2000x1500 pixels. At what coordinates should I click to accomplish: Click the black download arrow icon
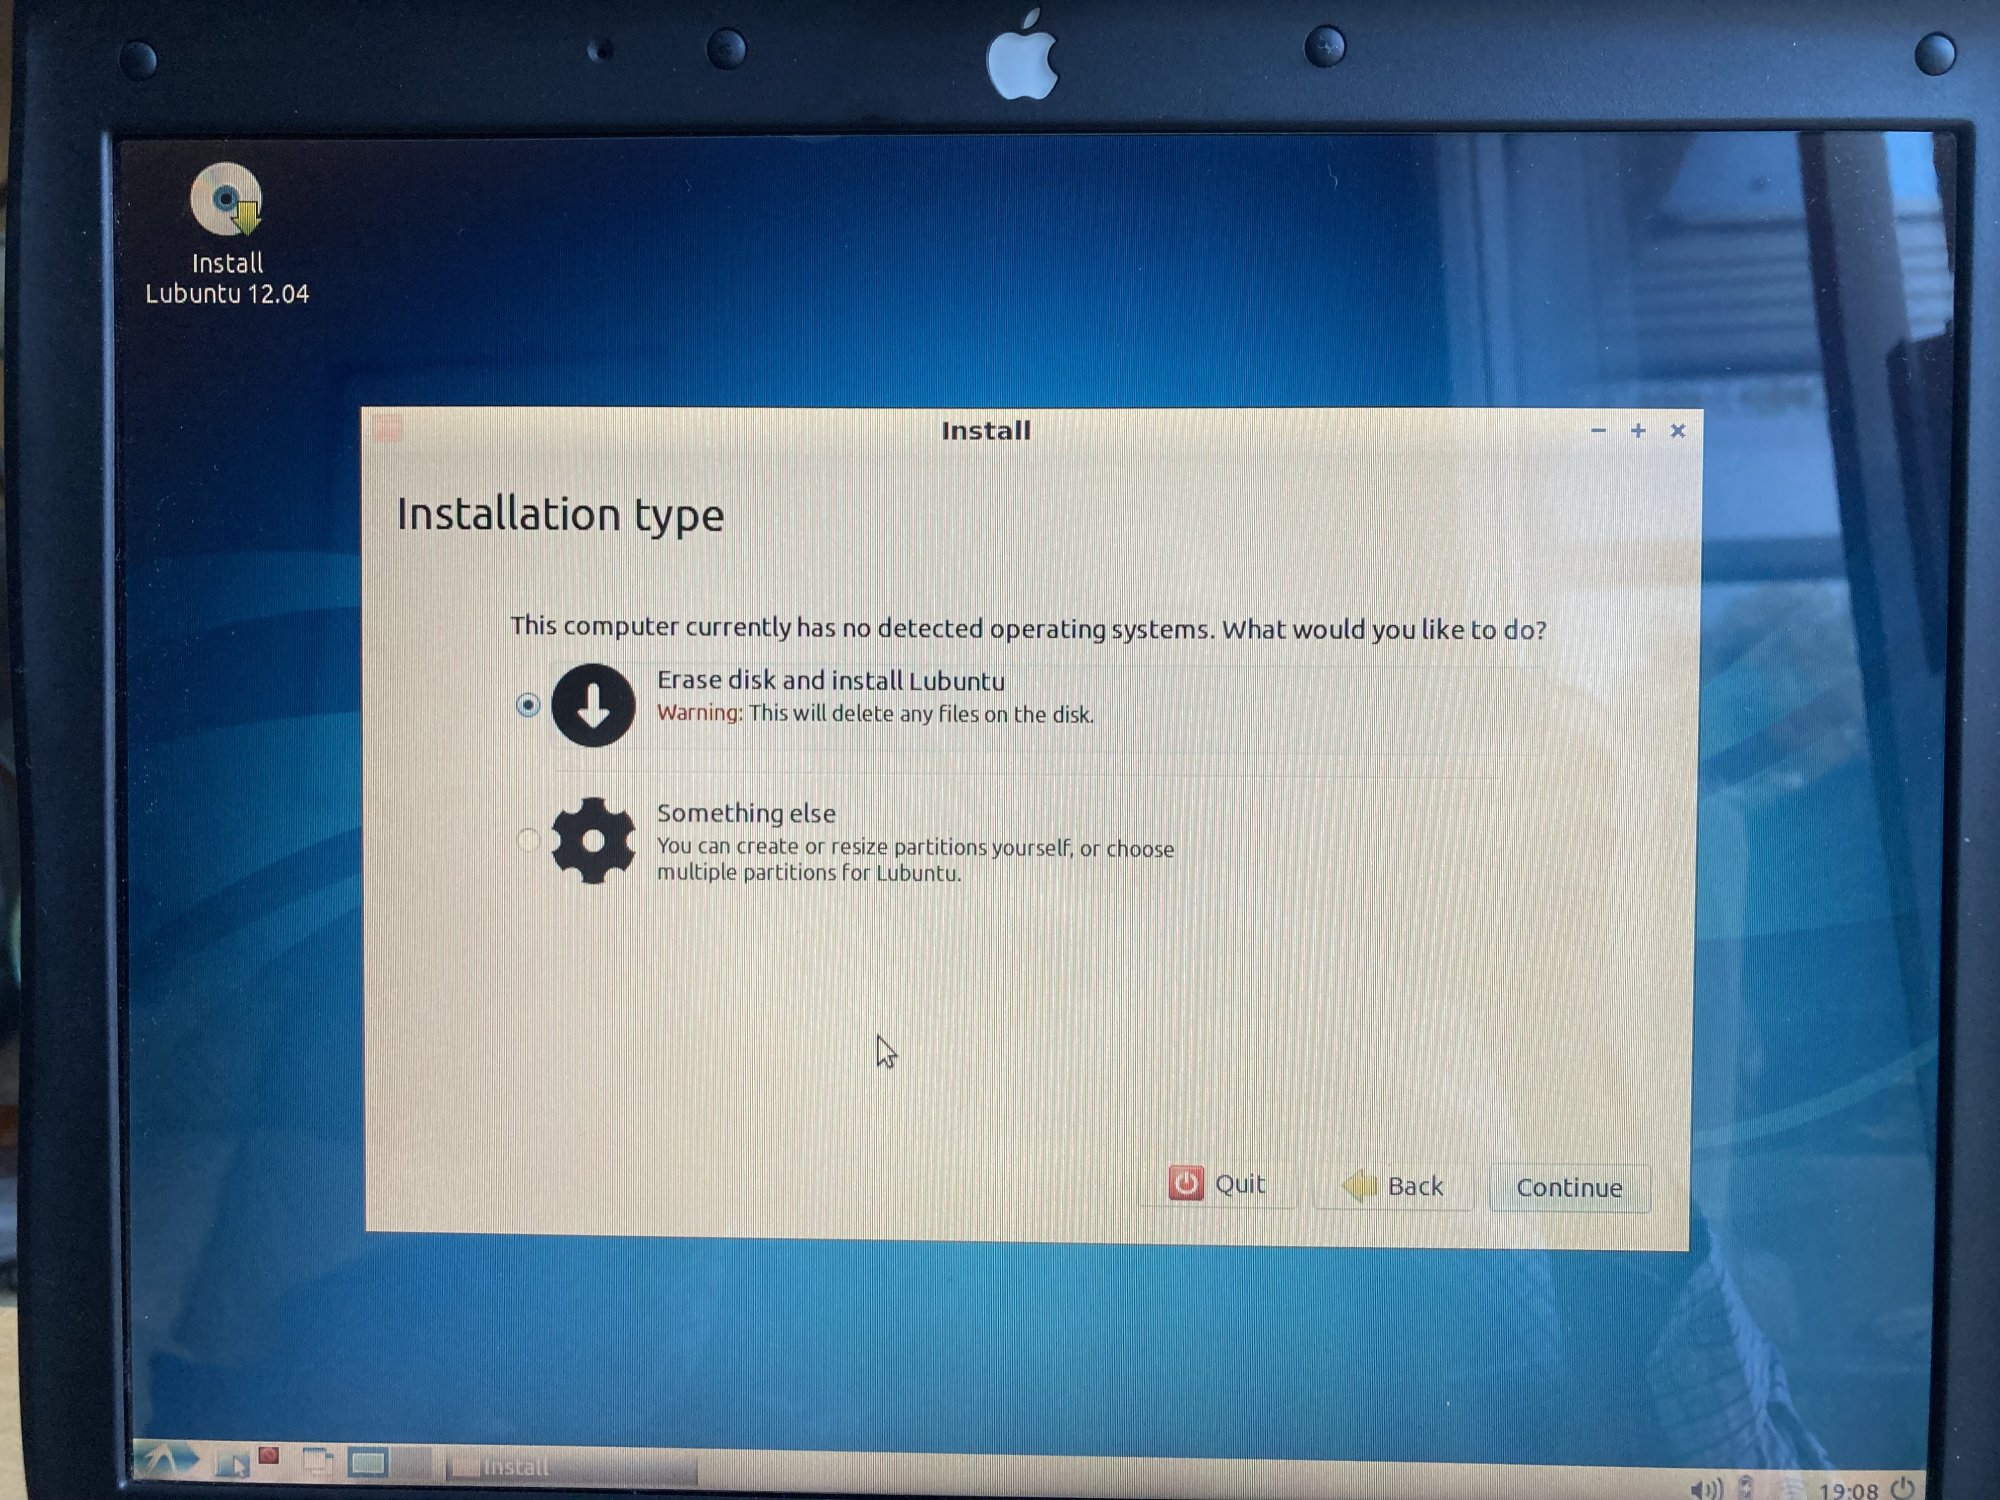coord(593,705)
